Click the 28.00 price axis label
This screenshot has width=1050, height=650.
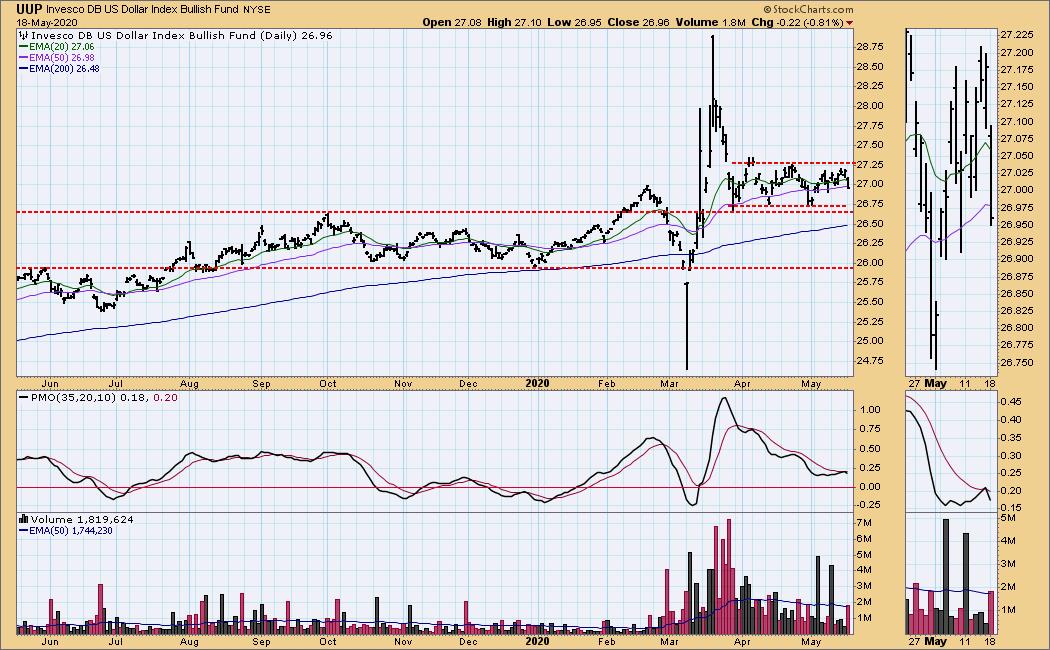(x=870, y=106)
